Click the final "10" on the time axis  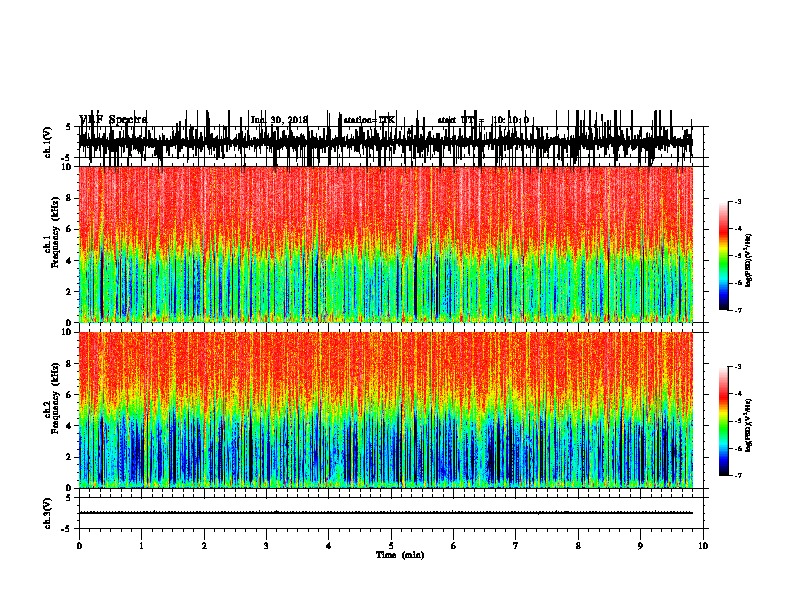click(x=703, y=546)
